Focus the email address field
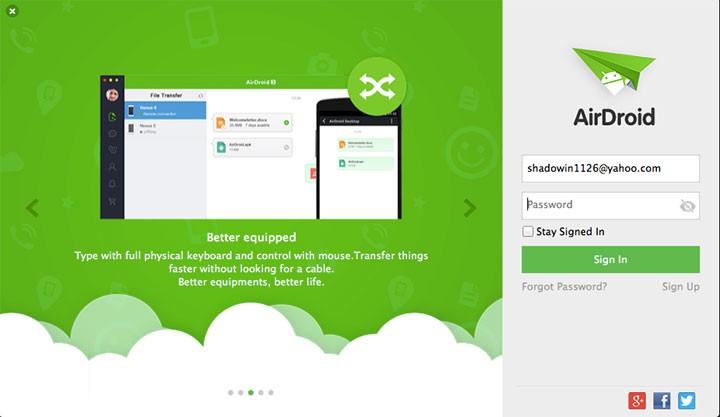The width and height of the screenshot is (720, 417). pyautogui.click(x=611, y=169)
